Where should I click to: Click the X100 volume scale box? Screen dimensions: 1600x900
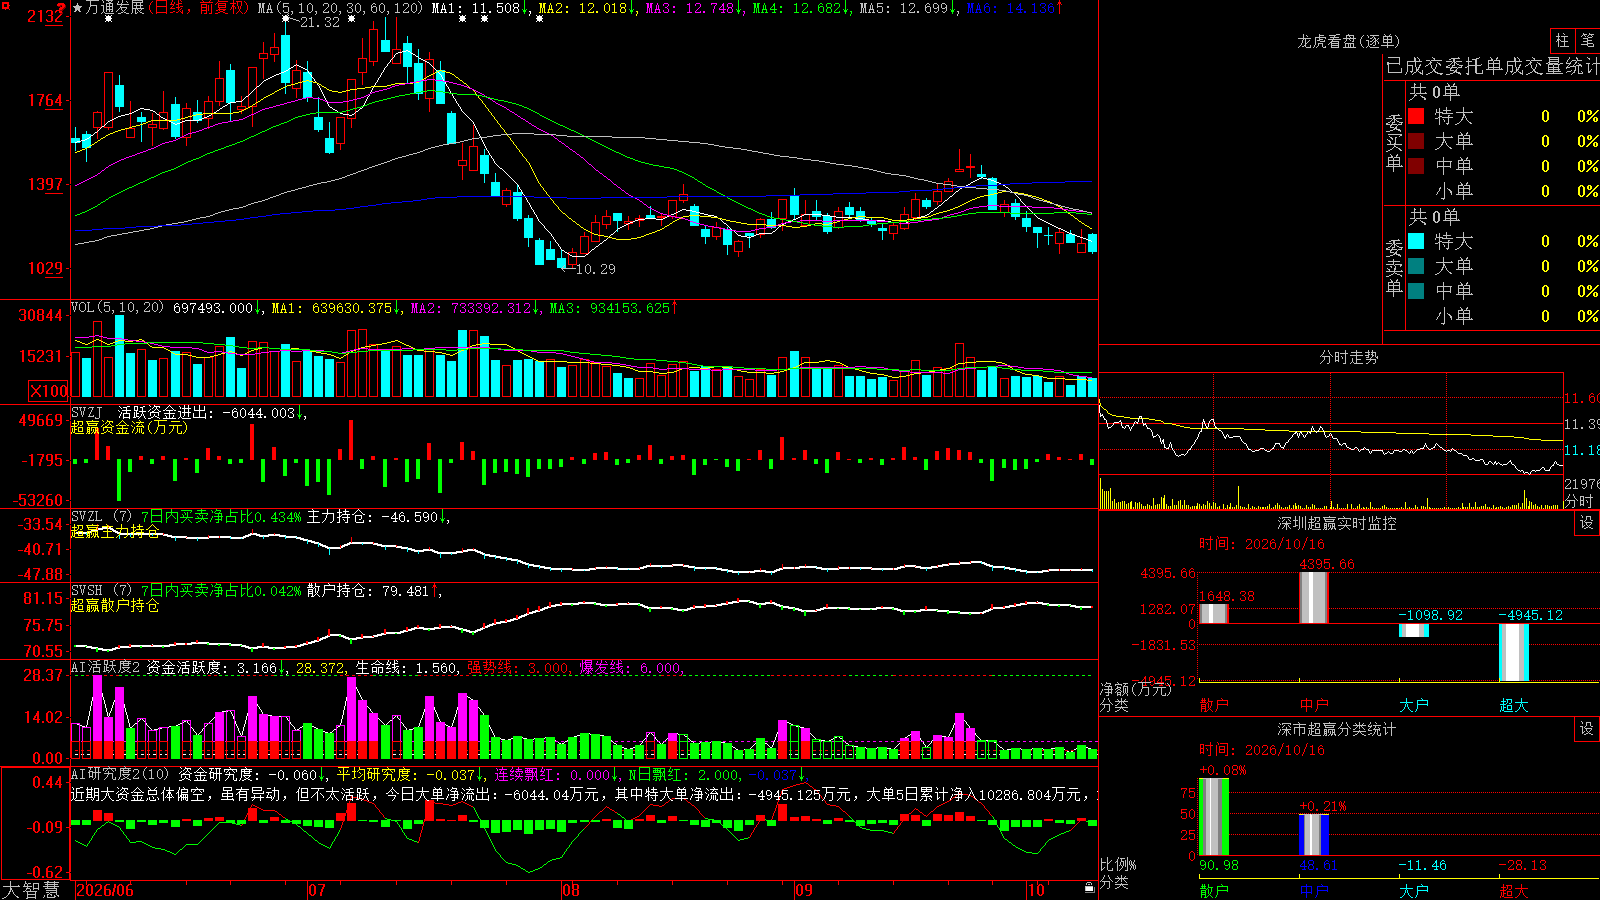49,391
